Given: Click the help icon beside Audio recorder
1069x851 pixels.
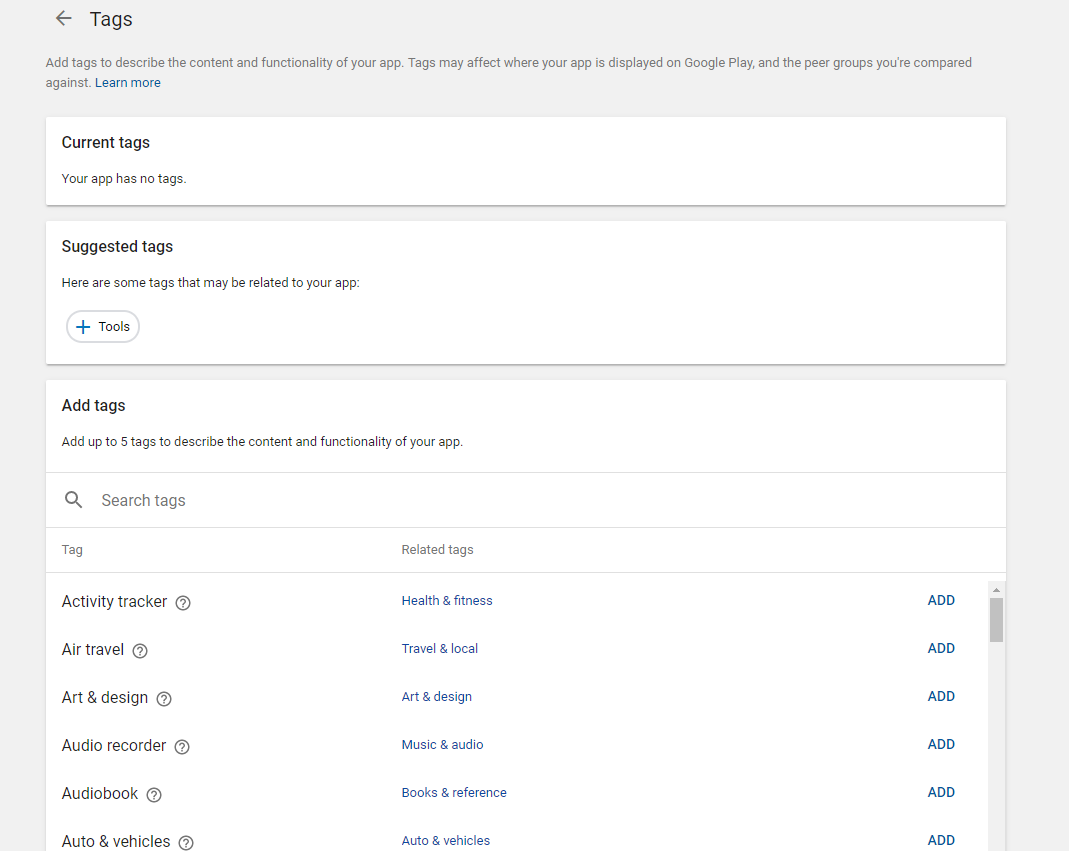Looking at the screenshot, I should [x=181, y=746].
